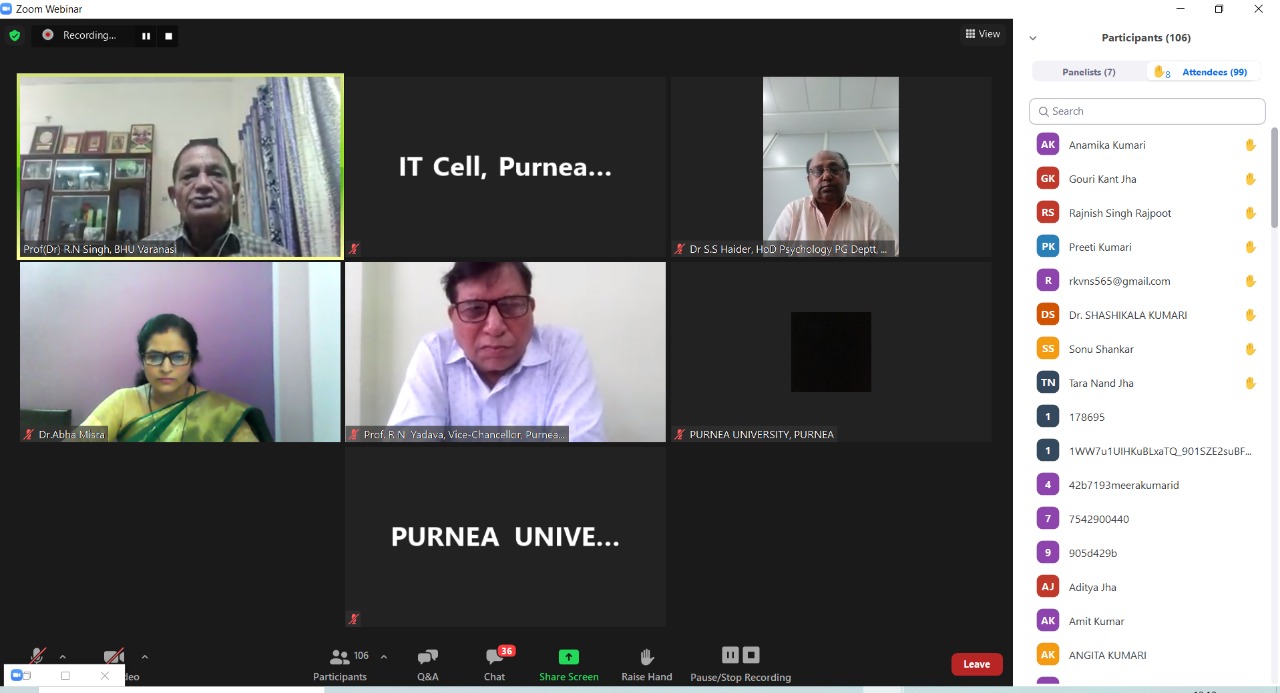Pause the recording in top indicator
Viewport: 1280px width, 693px height.
[146, 36]
